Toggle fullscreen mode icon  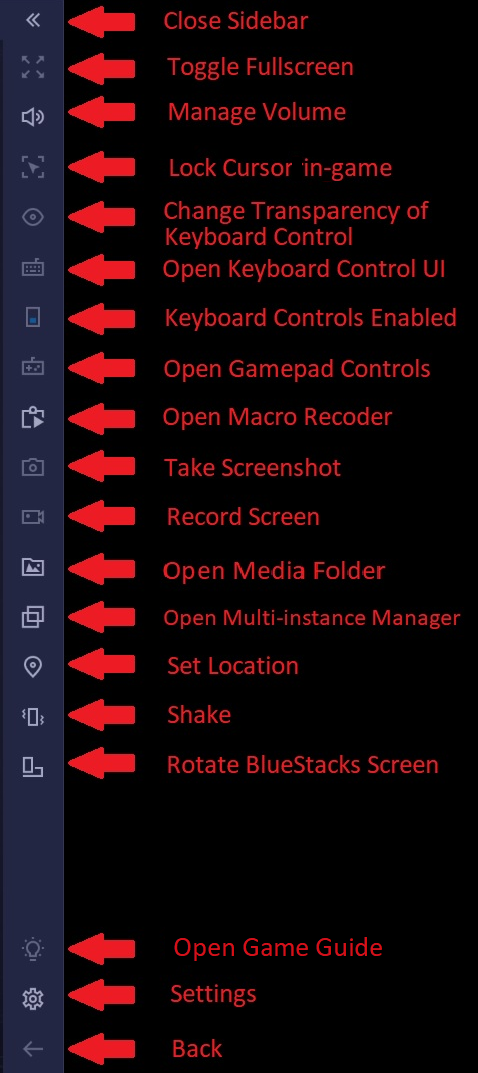coord(33,67)
